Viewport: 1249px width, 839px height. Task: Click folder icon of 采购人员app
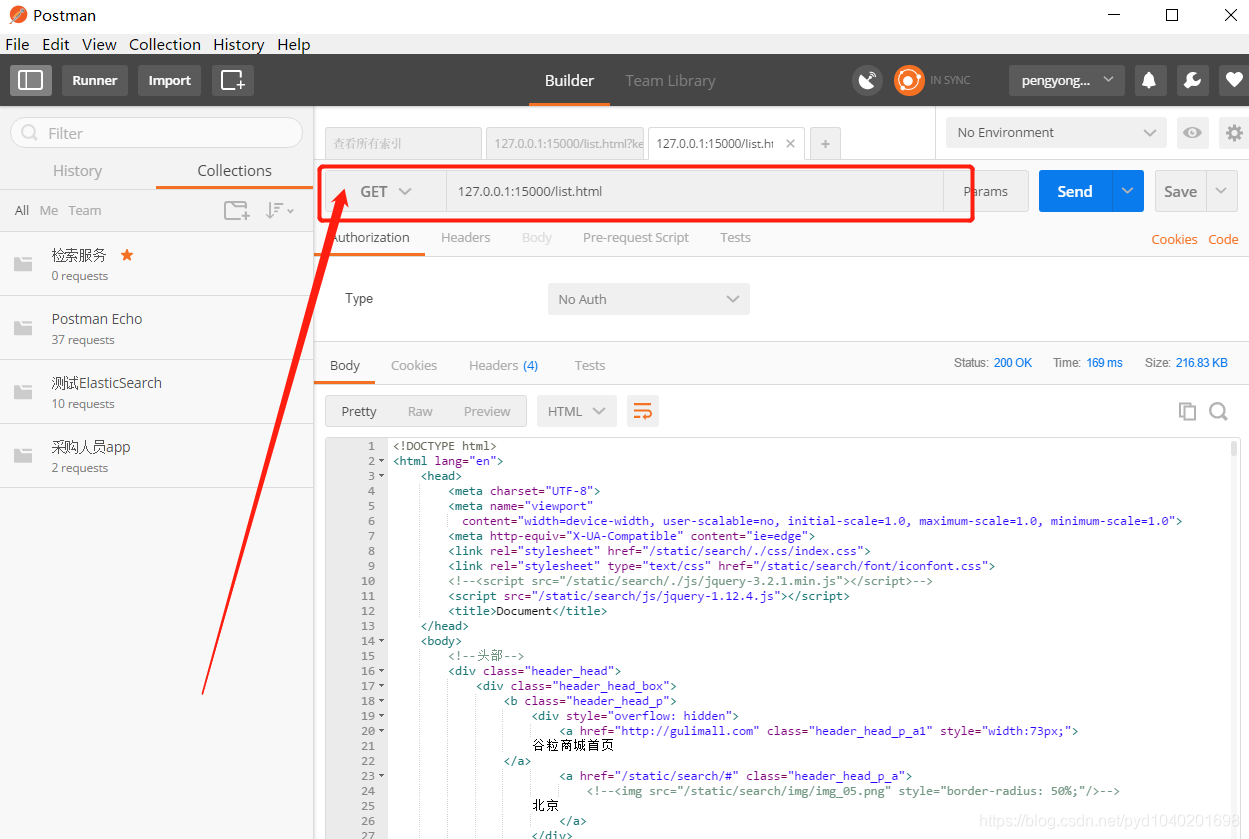pyautogui.click(x=23, y=456)
